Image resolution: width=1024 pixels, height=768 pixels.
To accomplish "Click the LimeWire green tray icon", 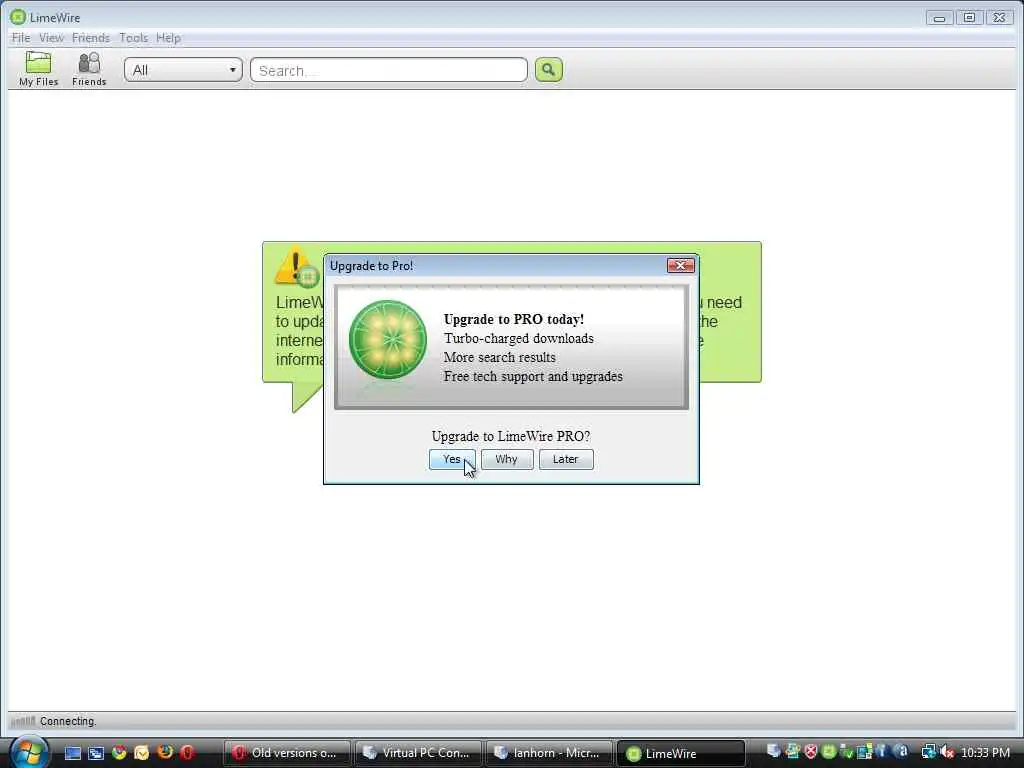I will [829, 752].
